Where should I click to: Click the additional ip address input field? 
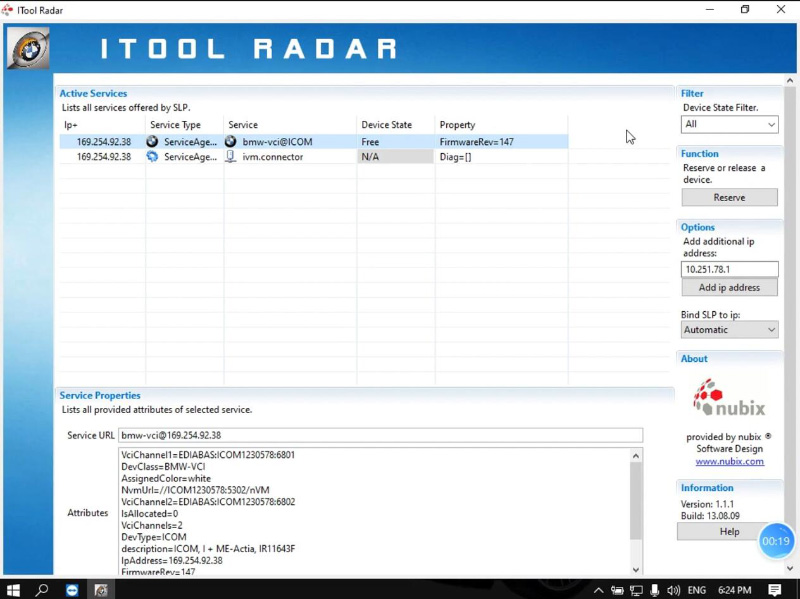pos(729,269)
